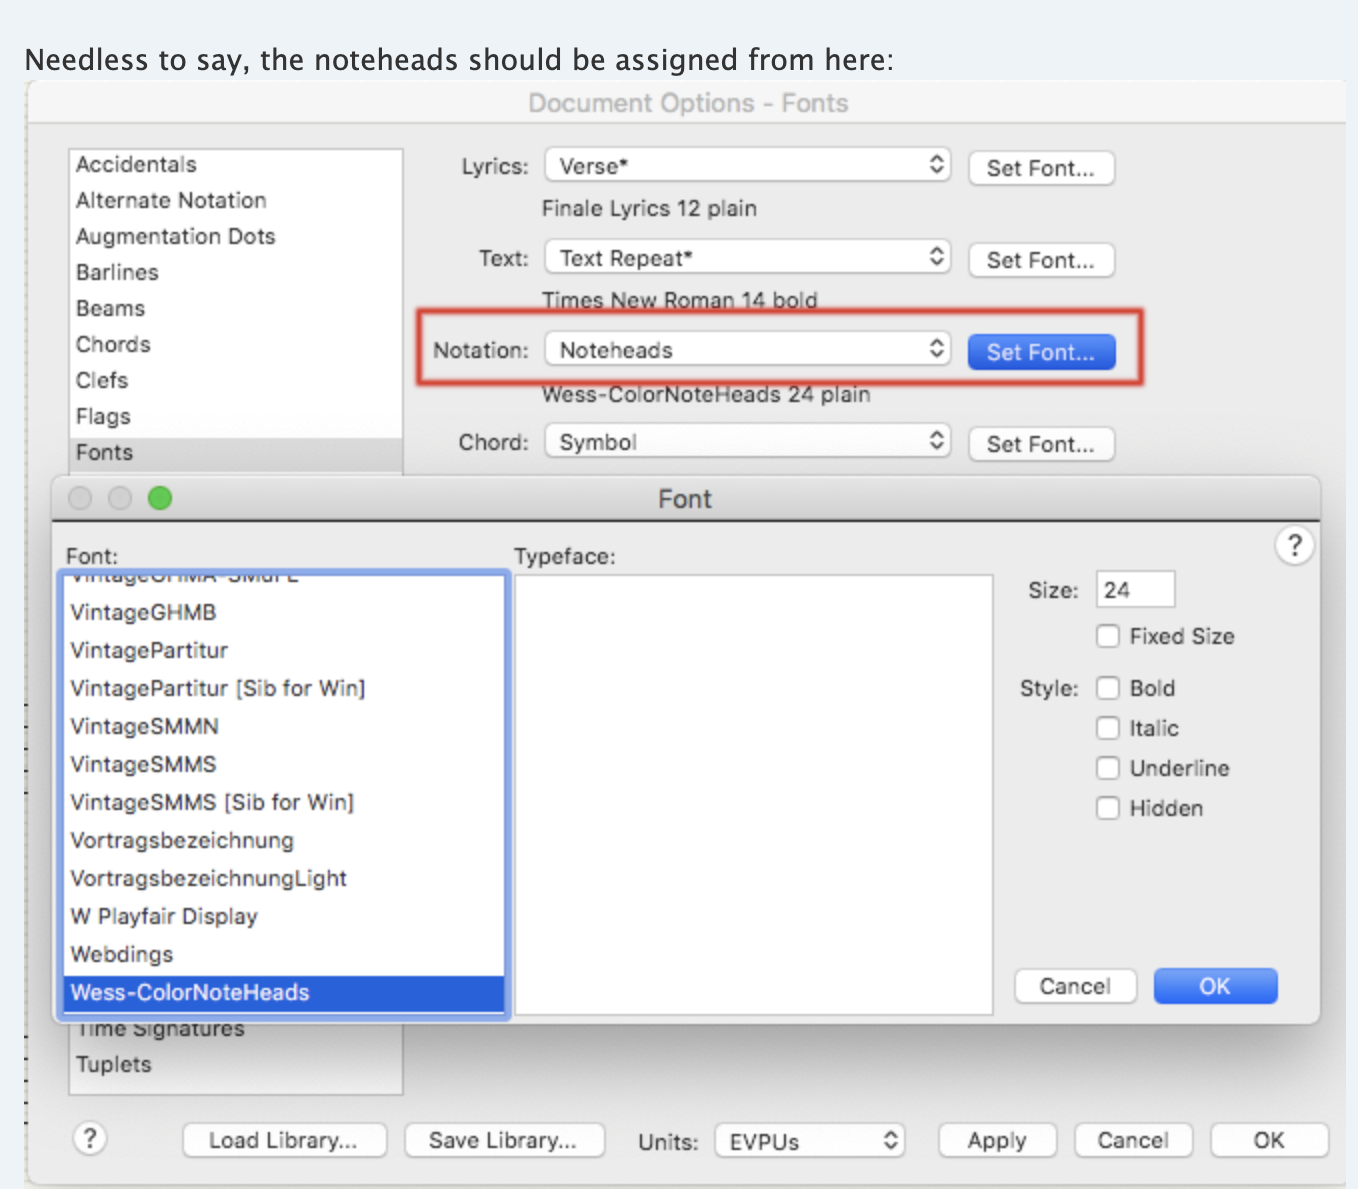Click the help icon at bottom left
Screen dimensions: 1358x1189
point(90,1139)
